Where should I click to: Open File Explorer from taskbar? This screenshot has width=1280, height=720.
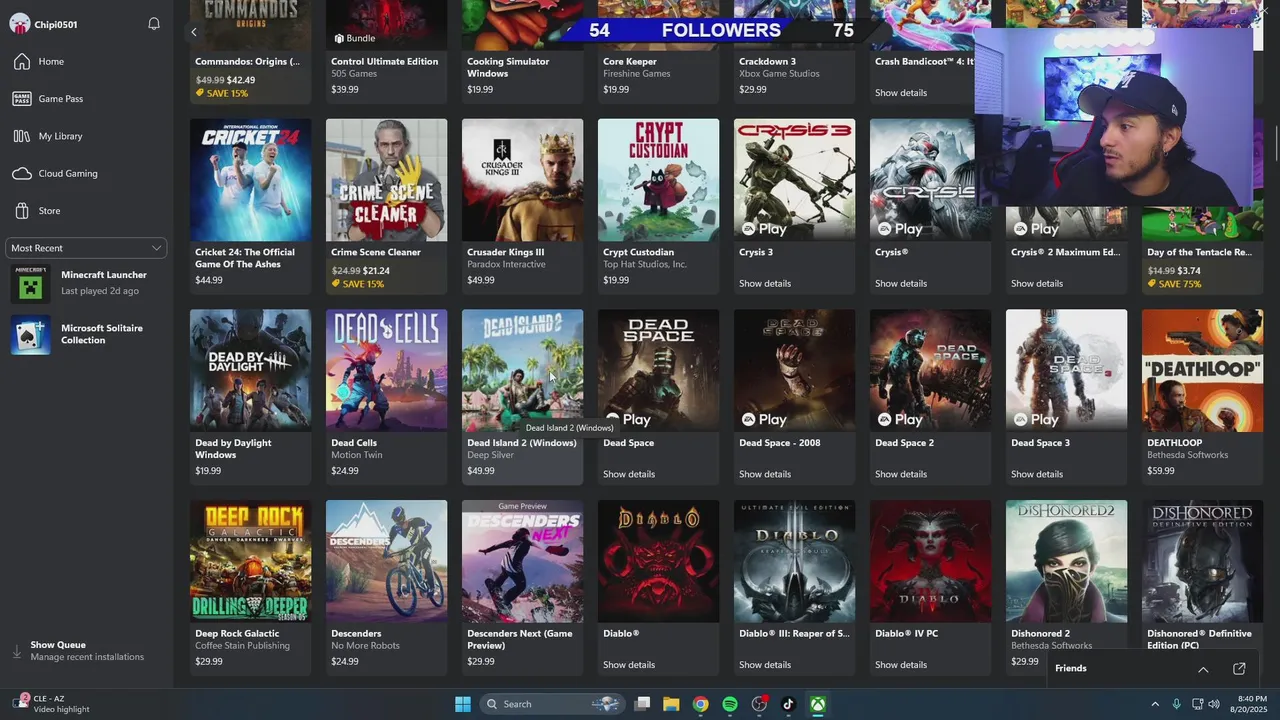(671, 704)
